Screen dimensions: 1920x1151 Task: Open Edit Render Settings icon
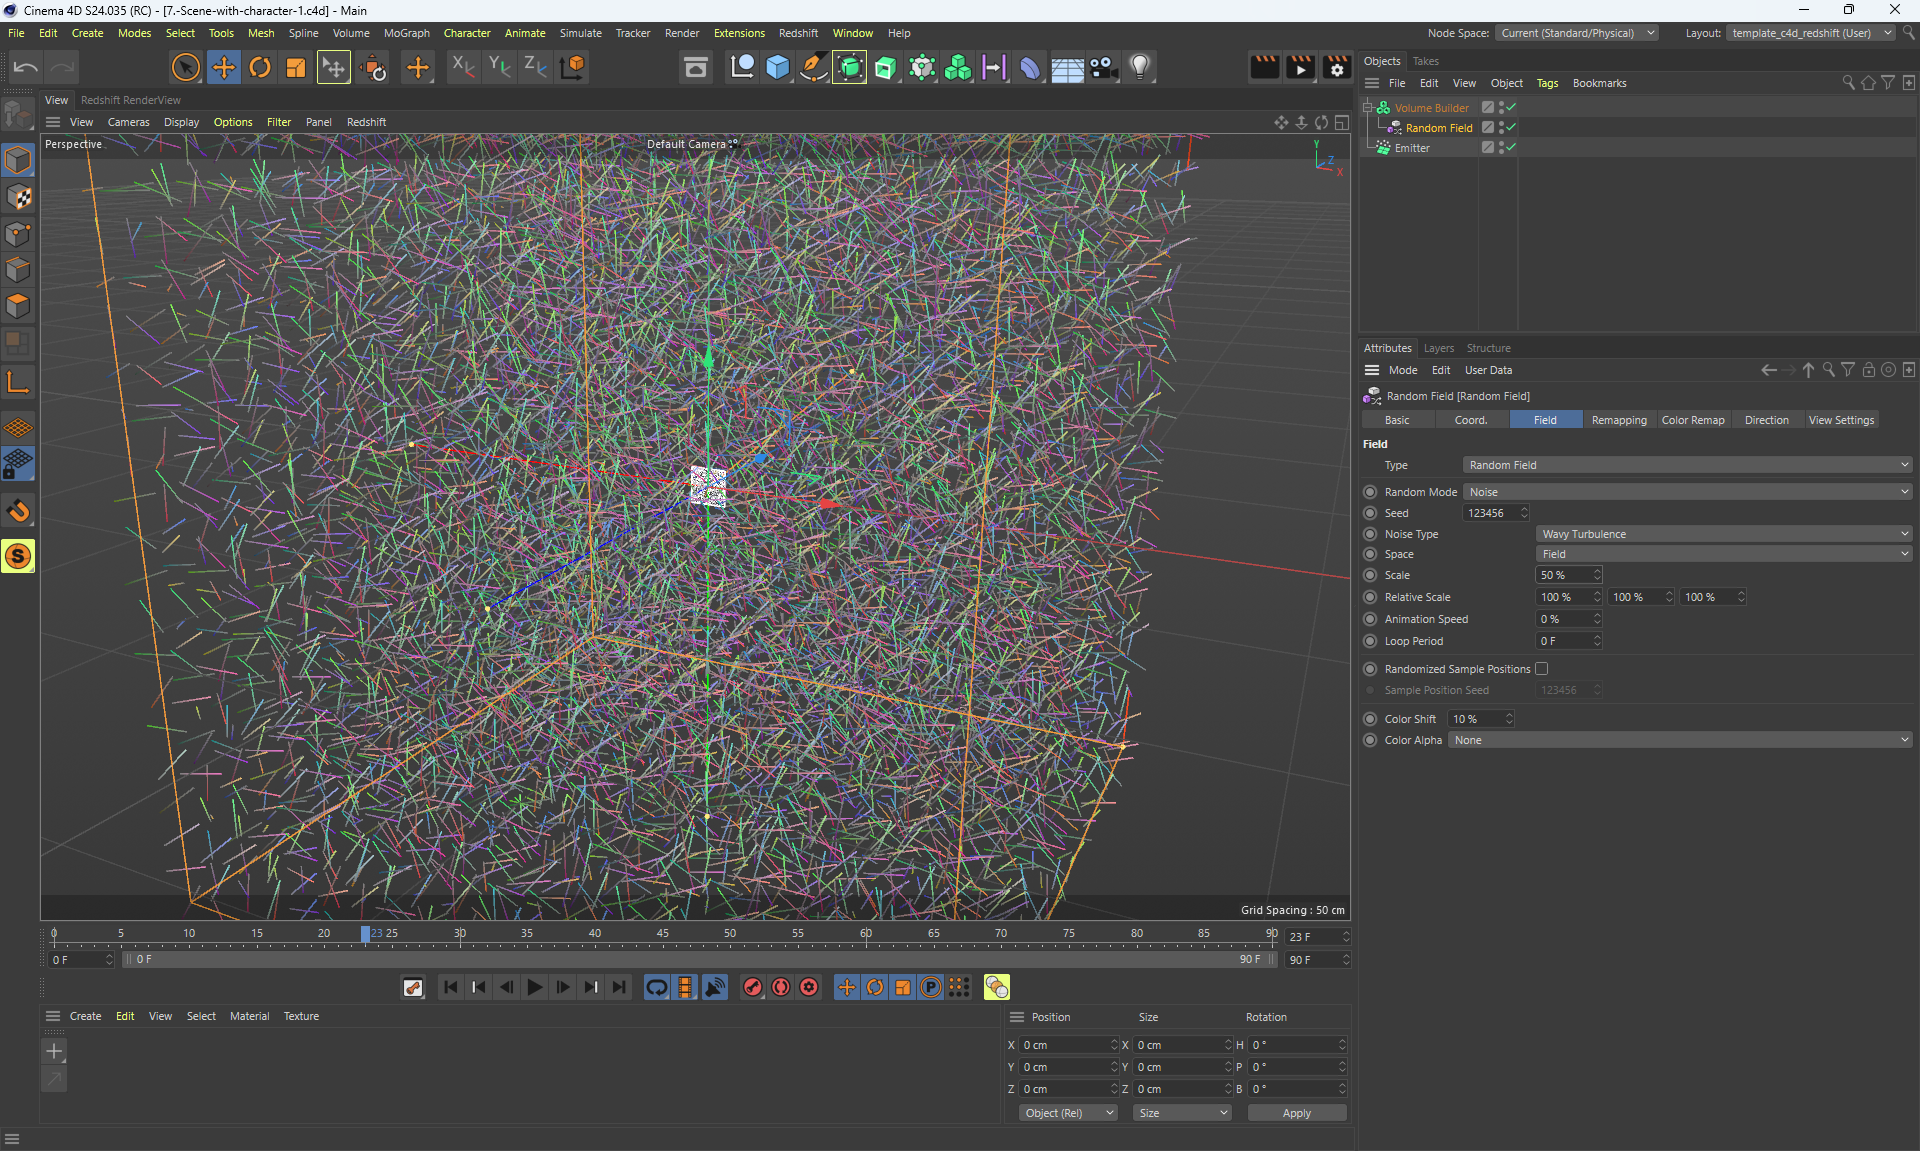(x=1337, y=67)
